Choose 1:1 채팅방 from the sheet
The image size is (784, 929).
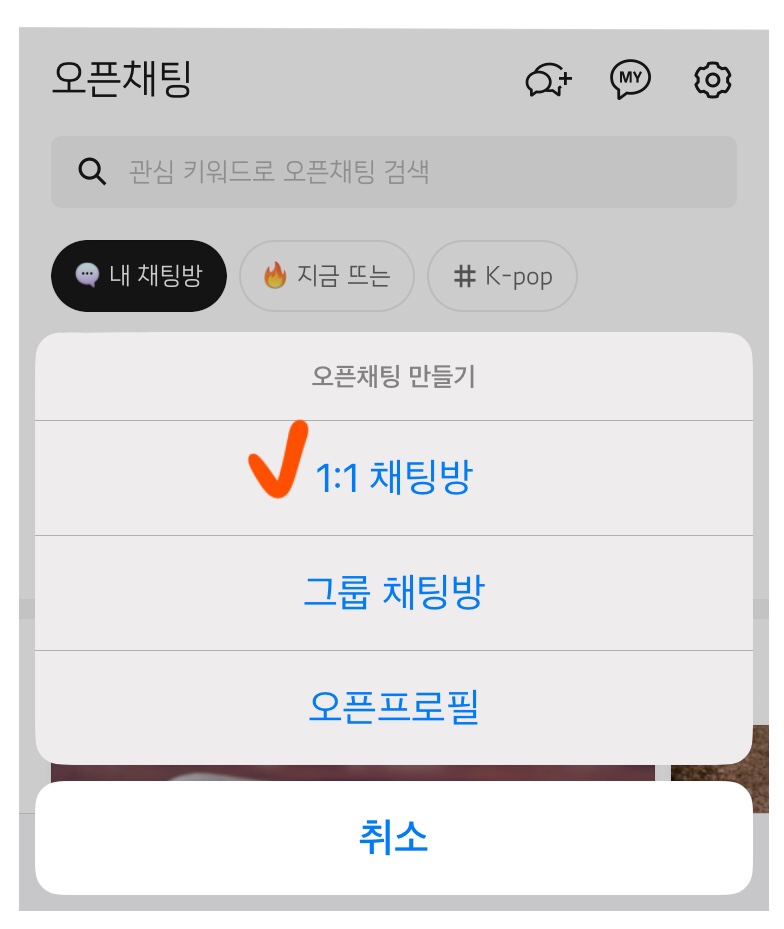pyautogui.click(x=393, y=479)
